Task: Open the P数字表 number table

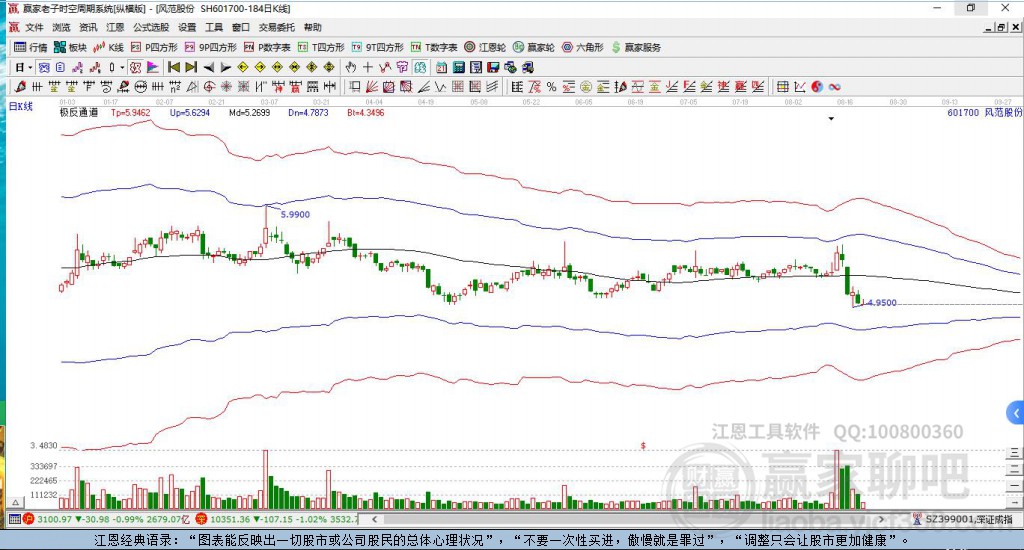Action: click(267, 47)
